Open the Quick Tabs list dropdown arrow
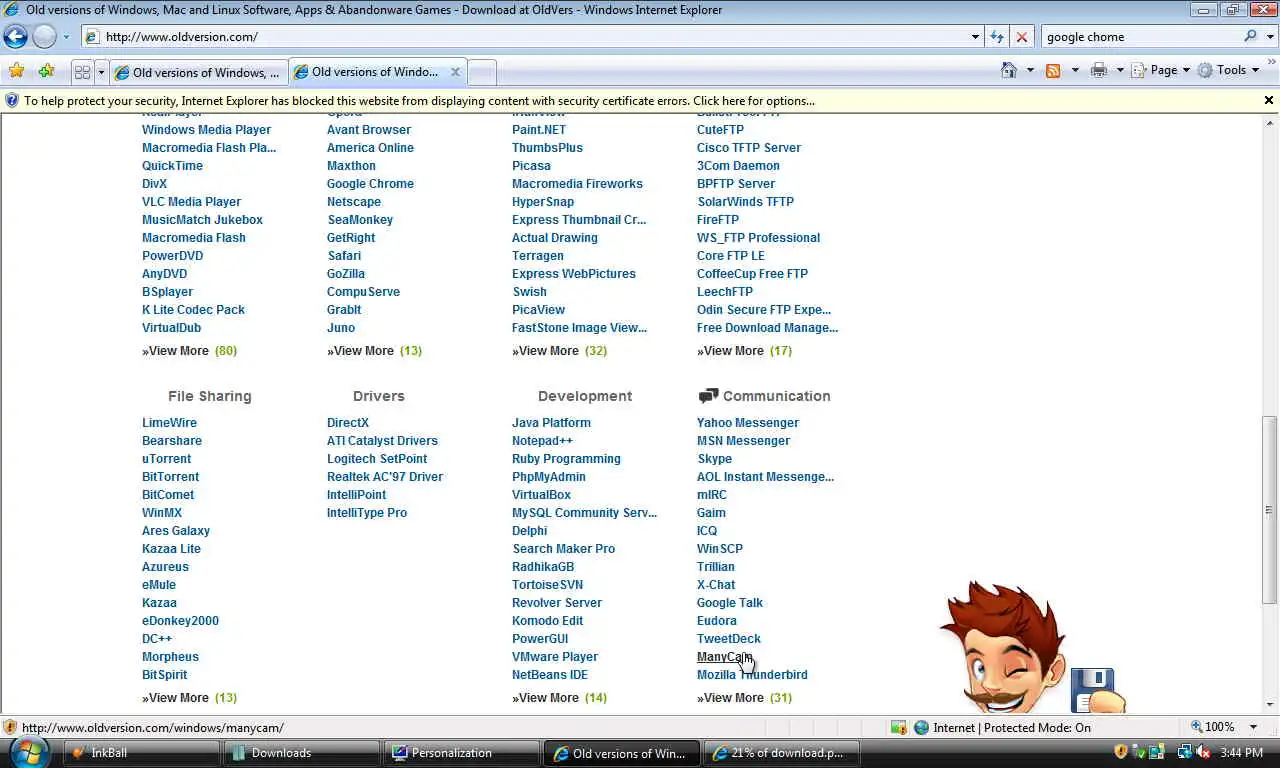Image resolution: width=1280 pixels, height=768 pixels. click(101, 72)
